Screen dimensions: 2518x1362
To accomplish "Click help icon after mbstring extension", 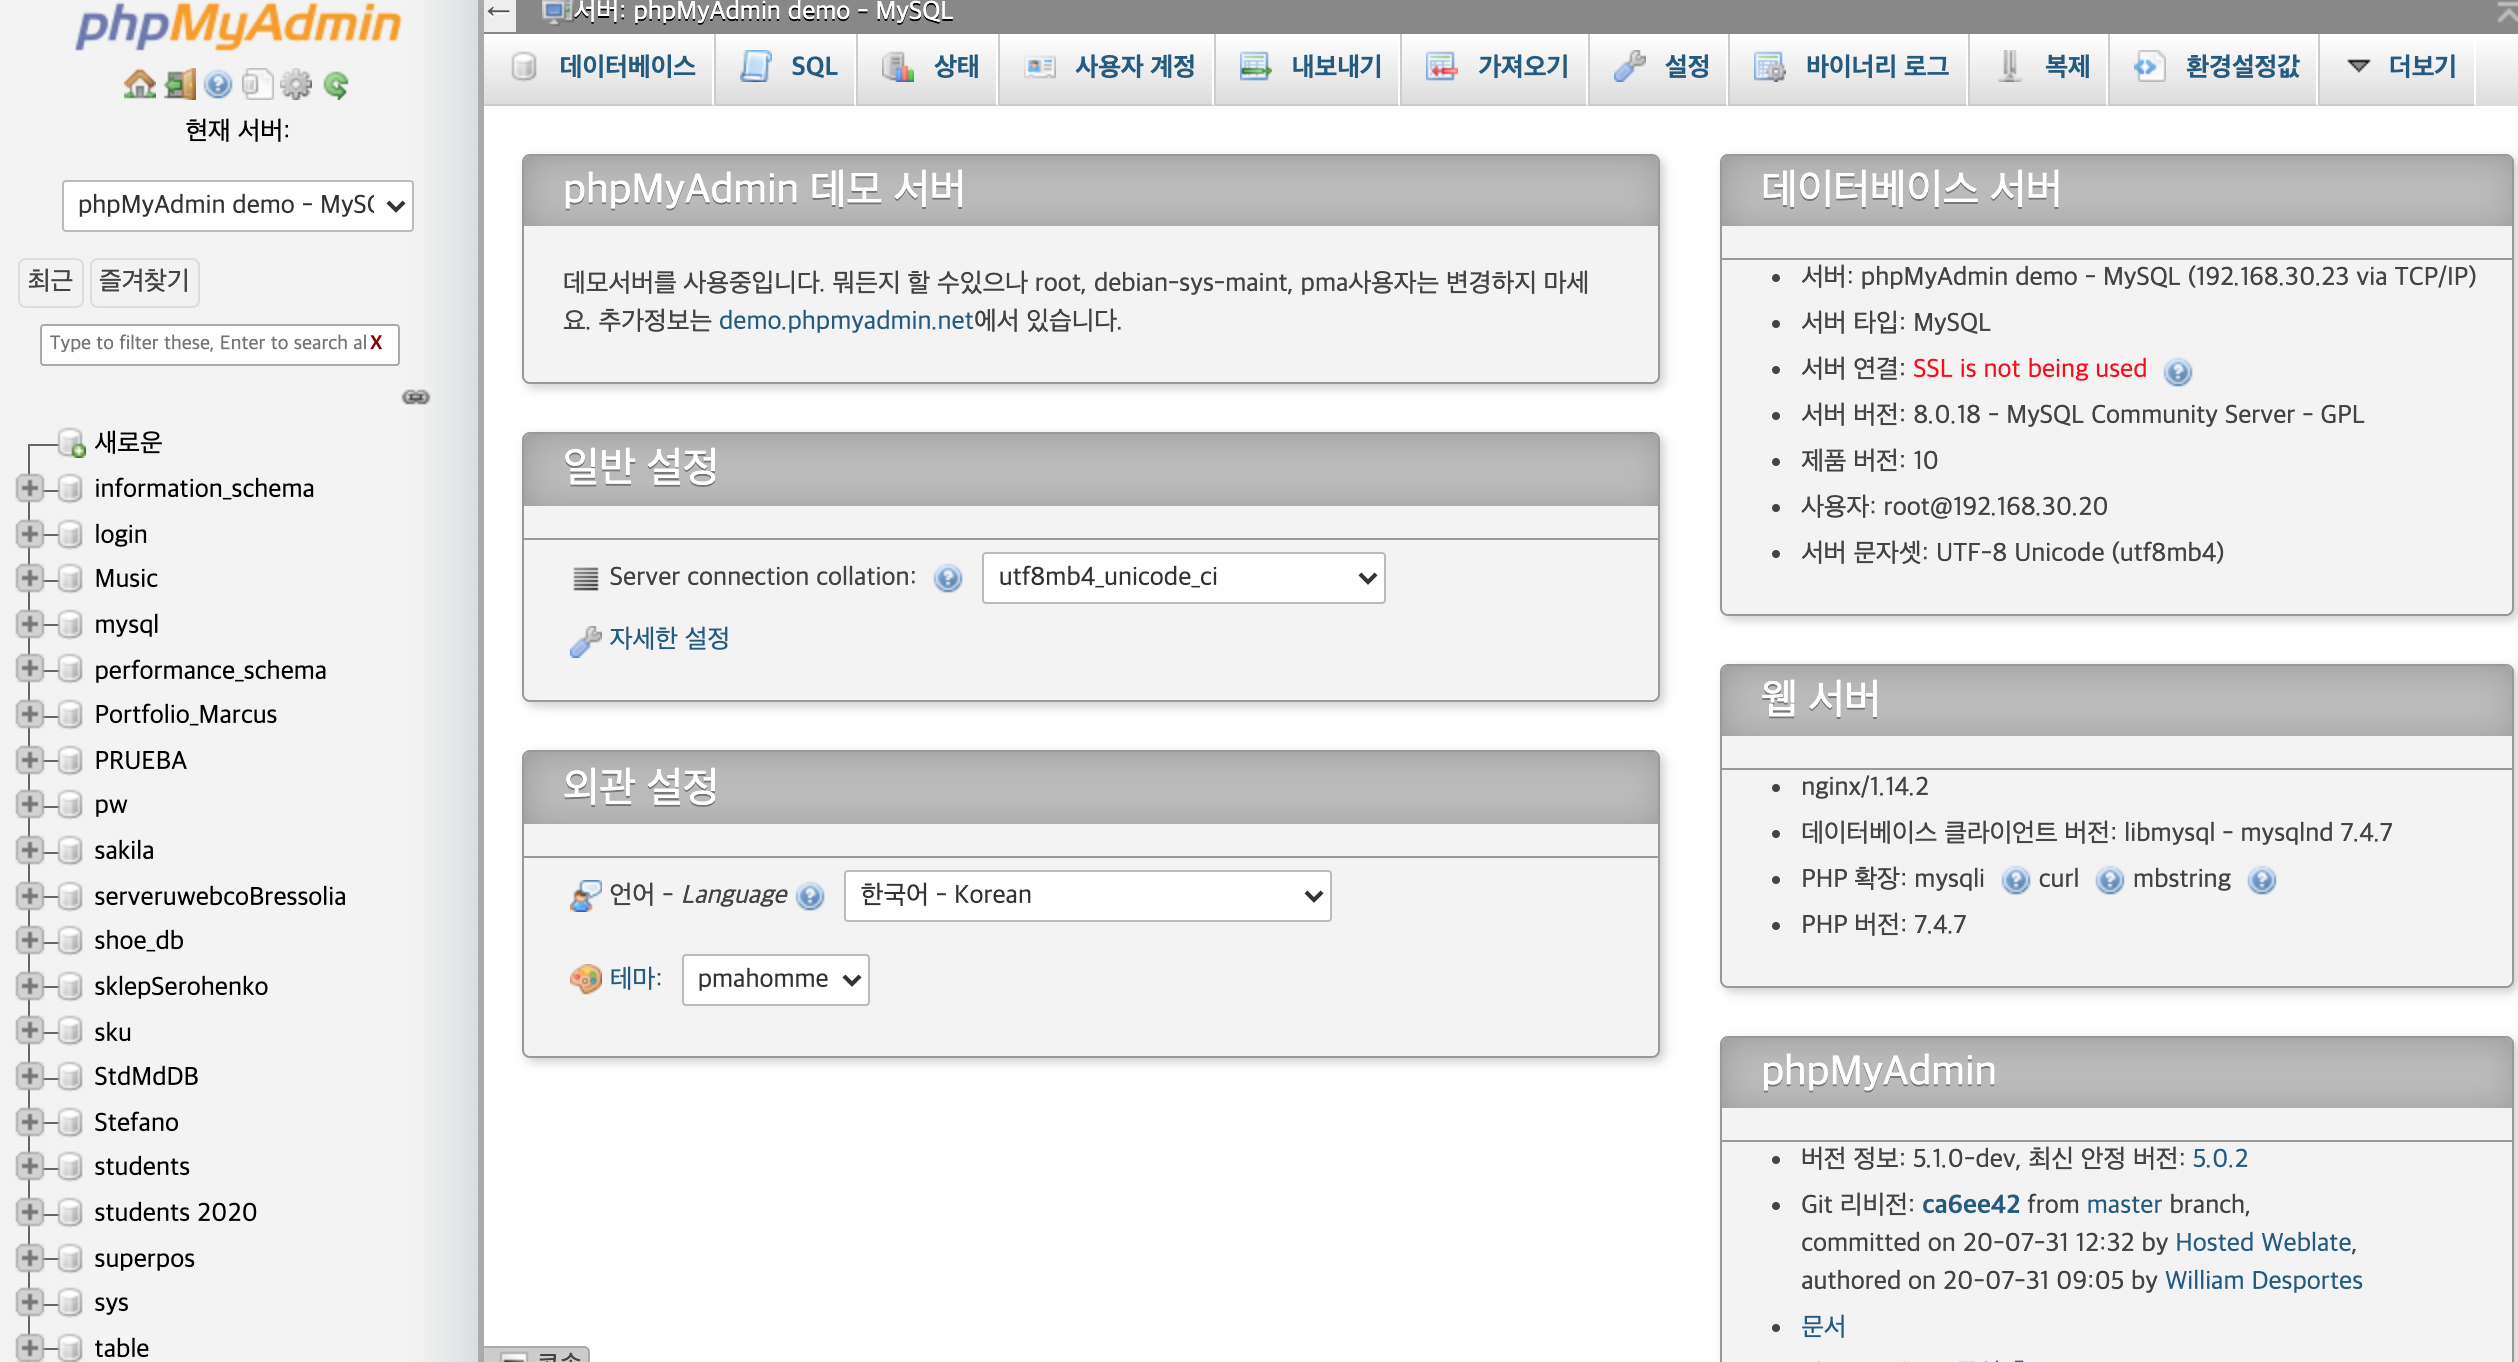I will pyautogui.click(x=2261, y=880).
